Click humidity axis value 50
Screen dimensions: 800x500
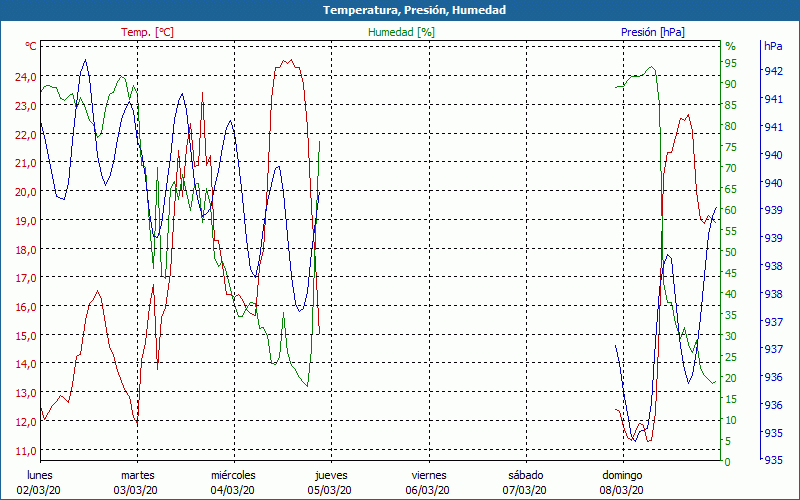point(731,252)
